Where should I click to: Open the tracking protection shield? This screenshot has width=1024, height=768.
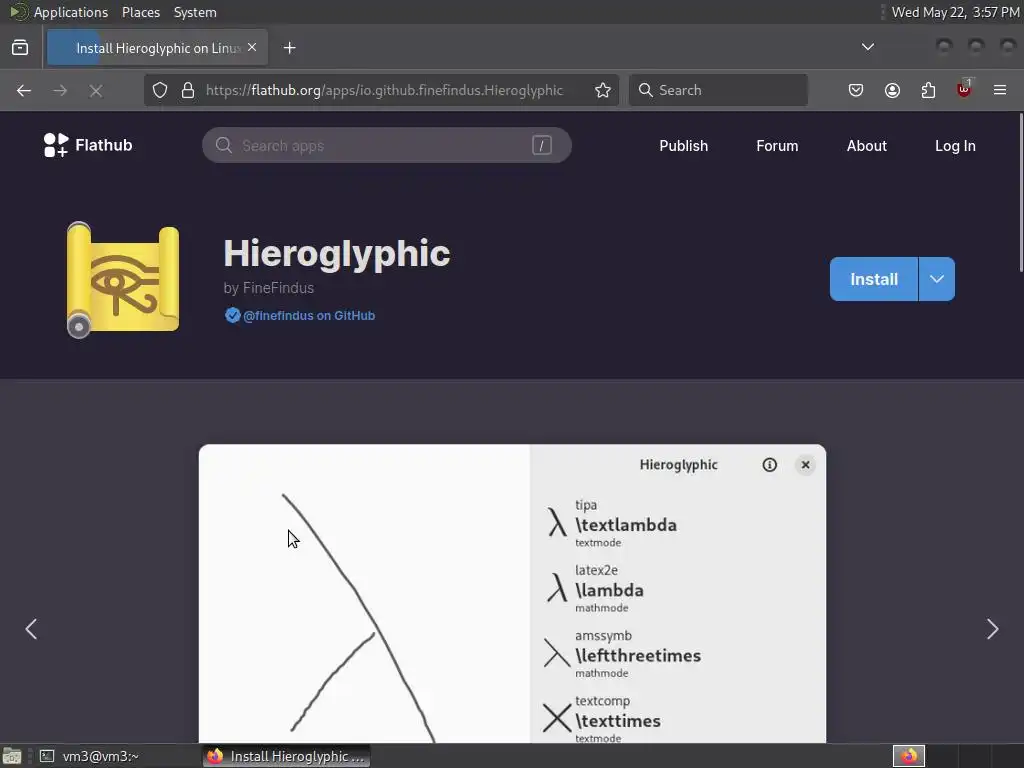160,90
